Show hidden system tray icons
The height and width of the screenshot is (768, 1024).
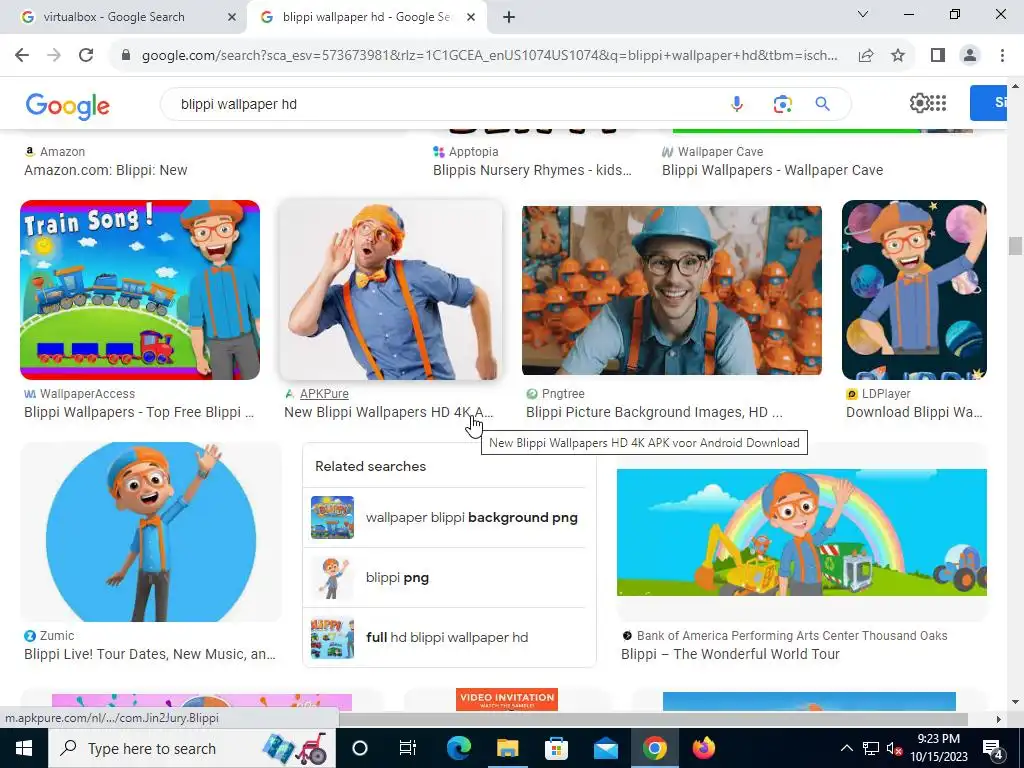click(x=846, y=748)
